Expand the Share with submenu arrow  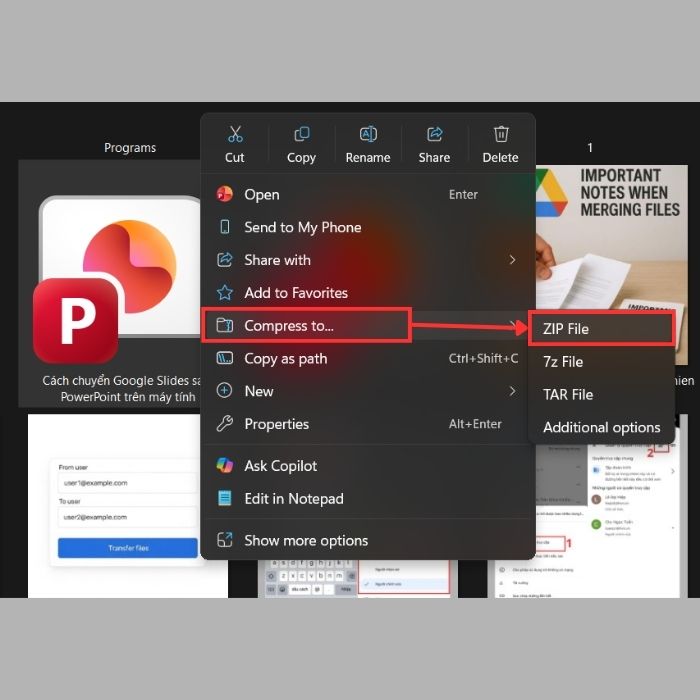coord(512,260)
